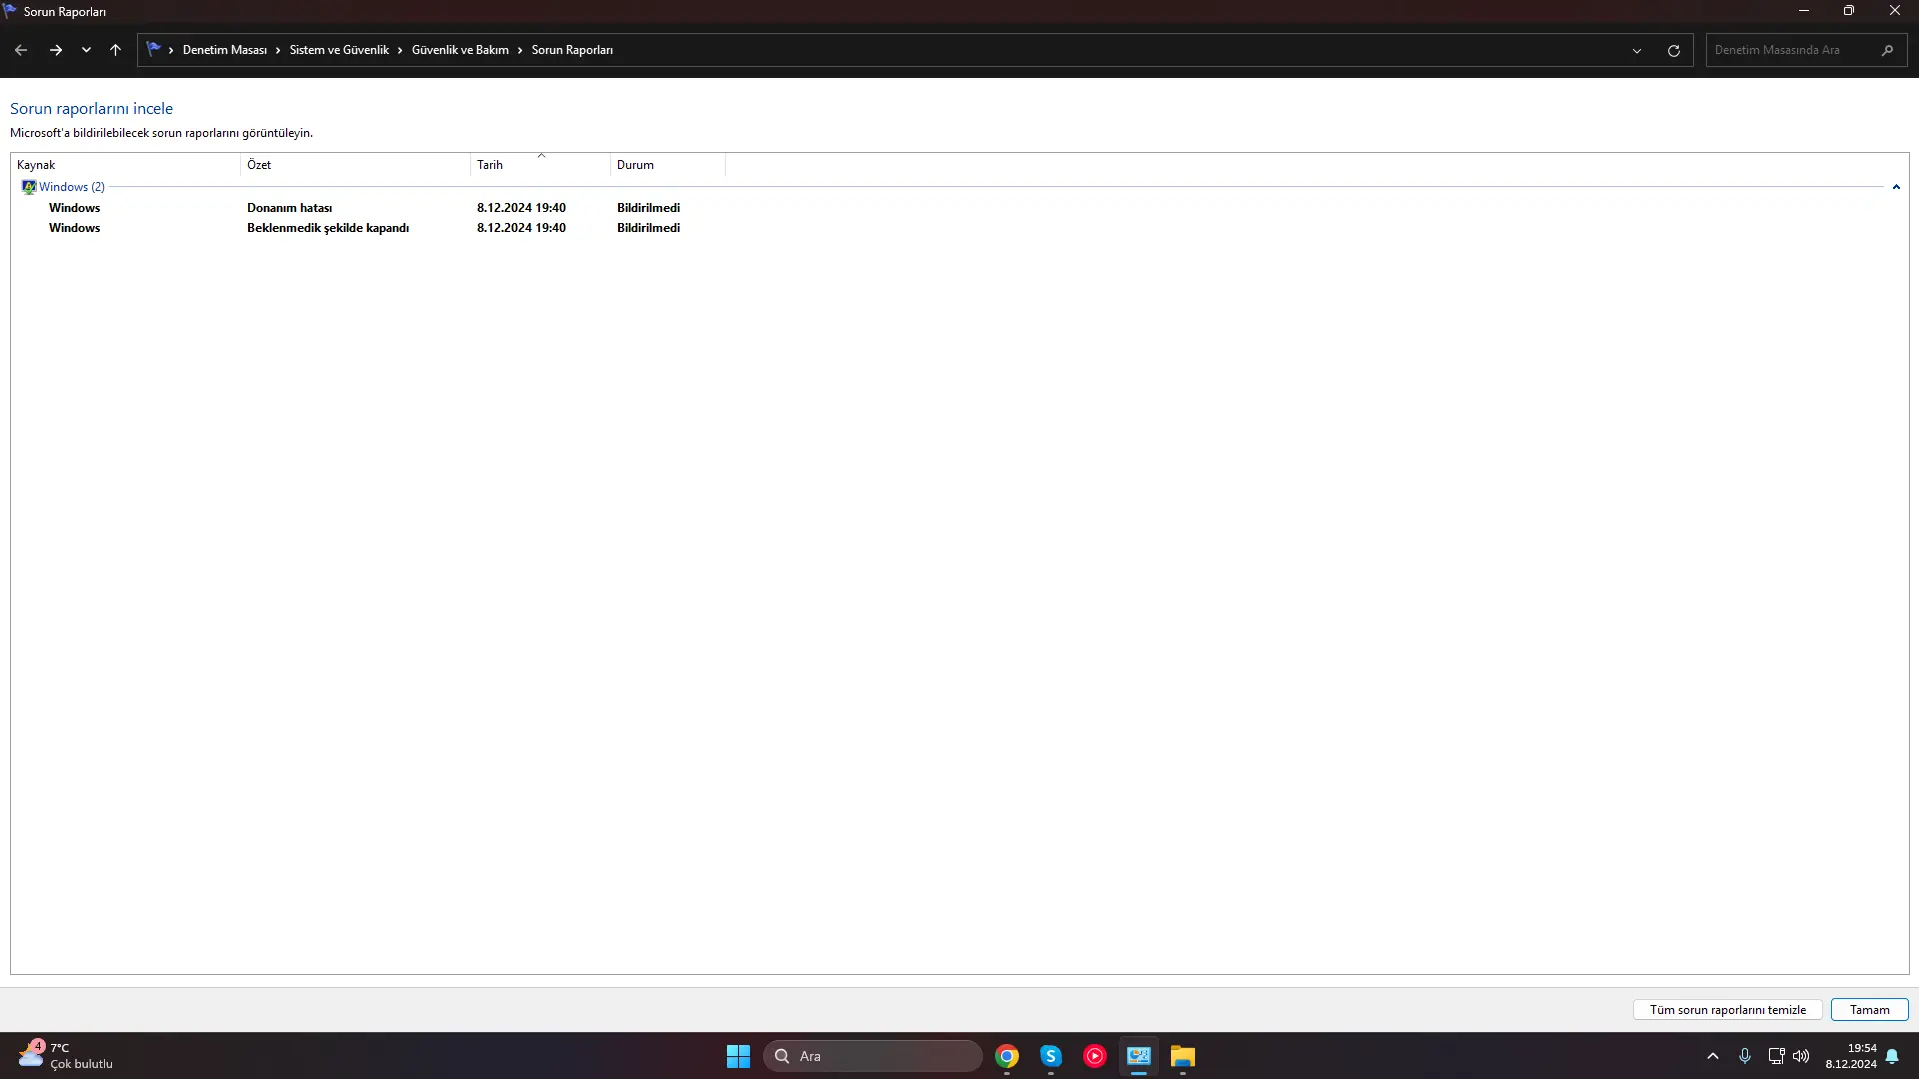Open recent locations dropdown arrow
The image size is (1919, 1079).
[86, 50]
